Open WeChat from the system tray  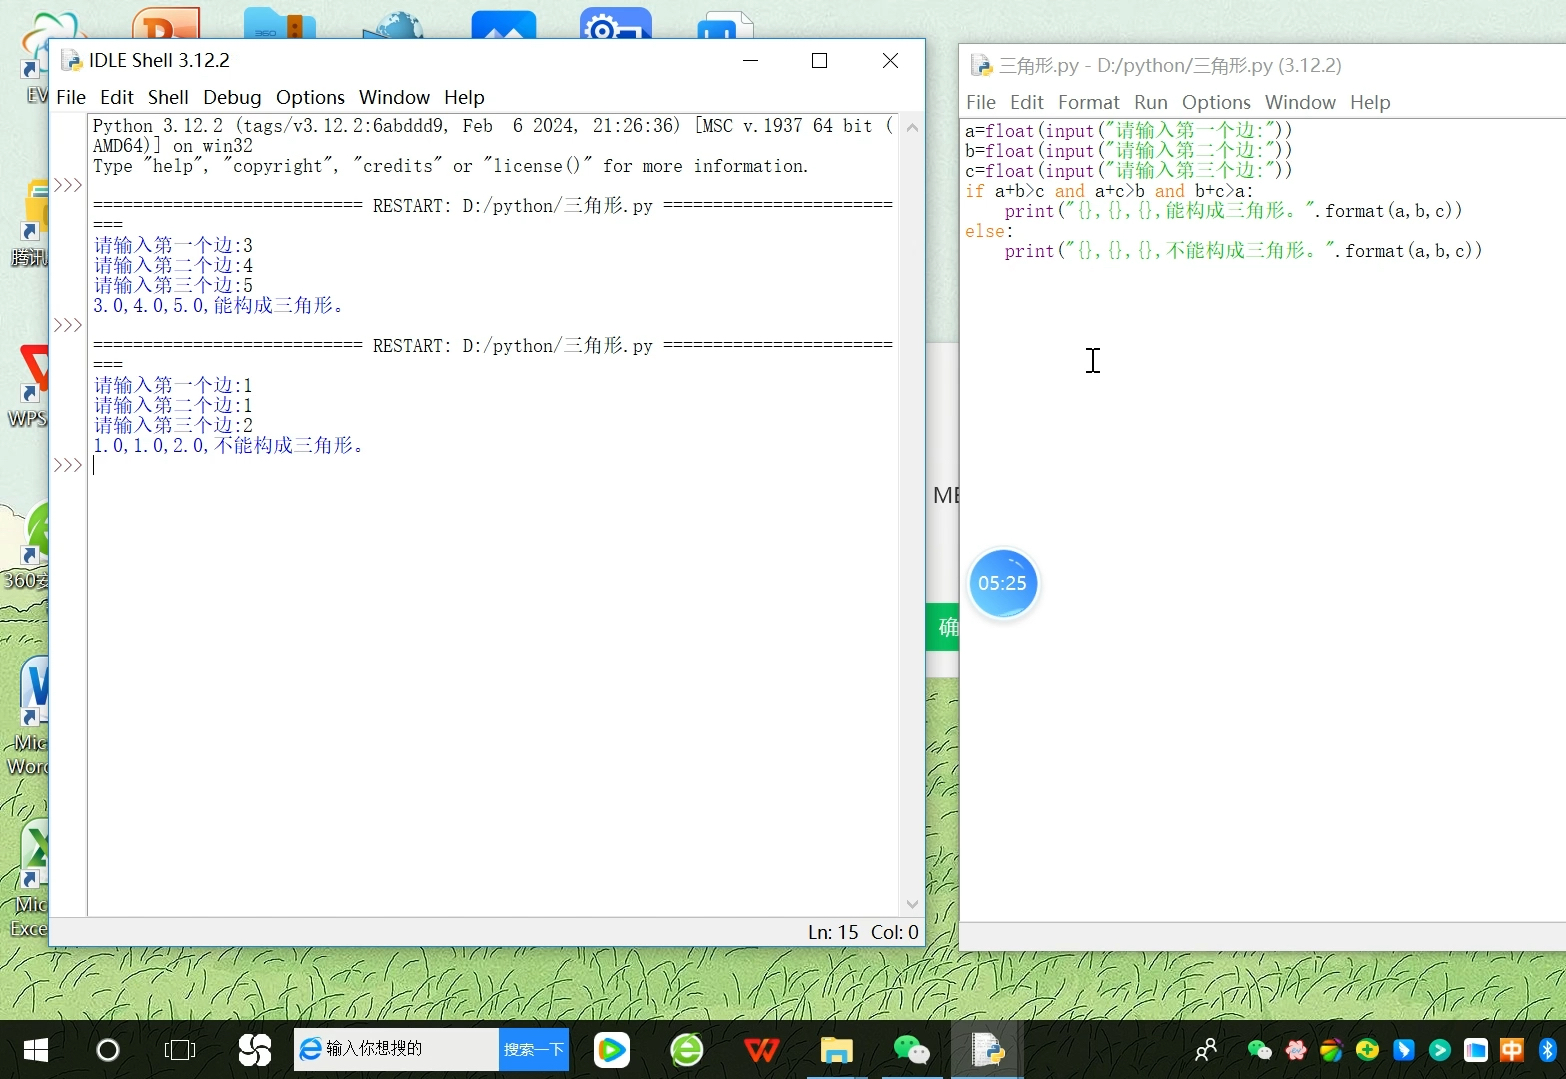click(1258, 1050)
